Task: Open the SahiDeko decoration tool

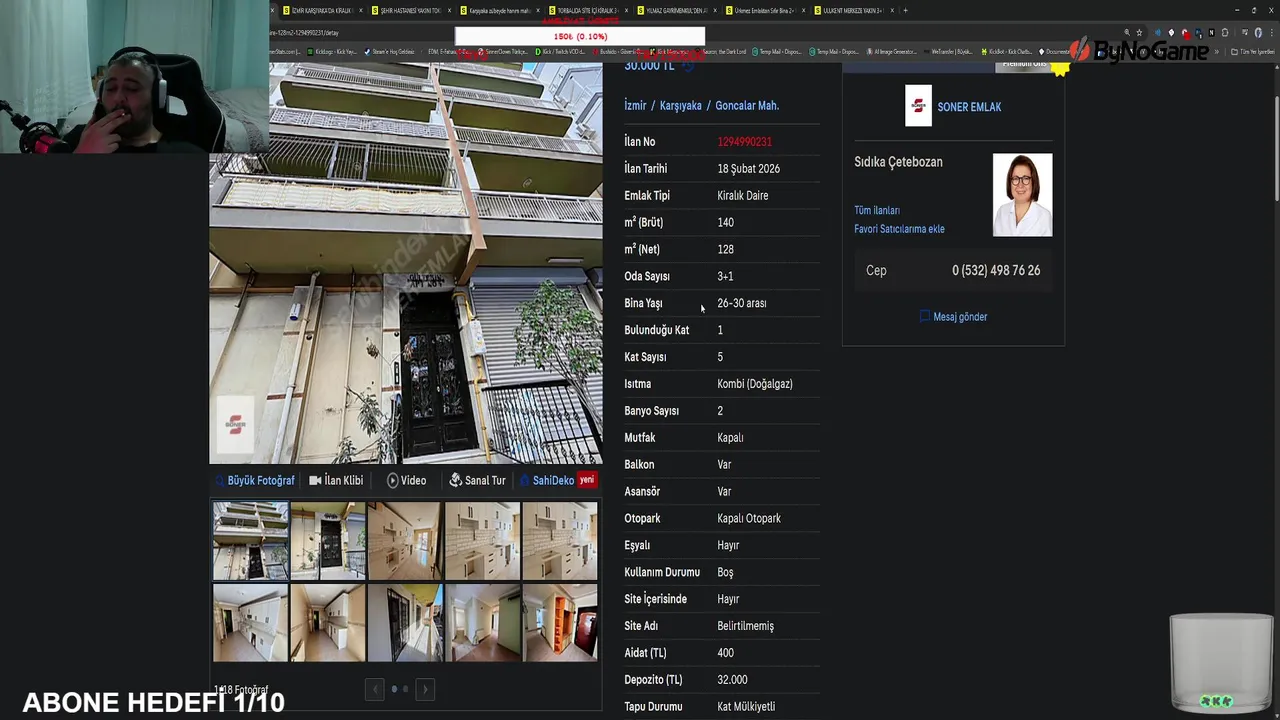Action: tap(547, 480)
